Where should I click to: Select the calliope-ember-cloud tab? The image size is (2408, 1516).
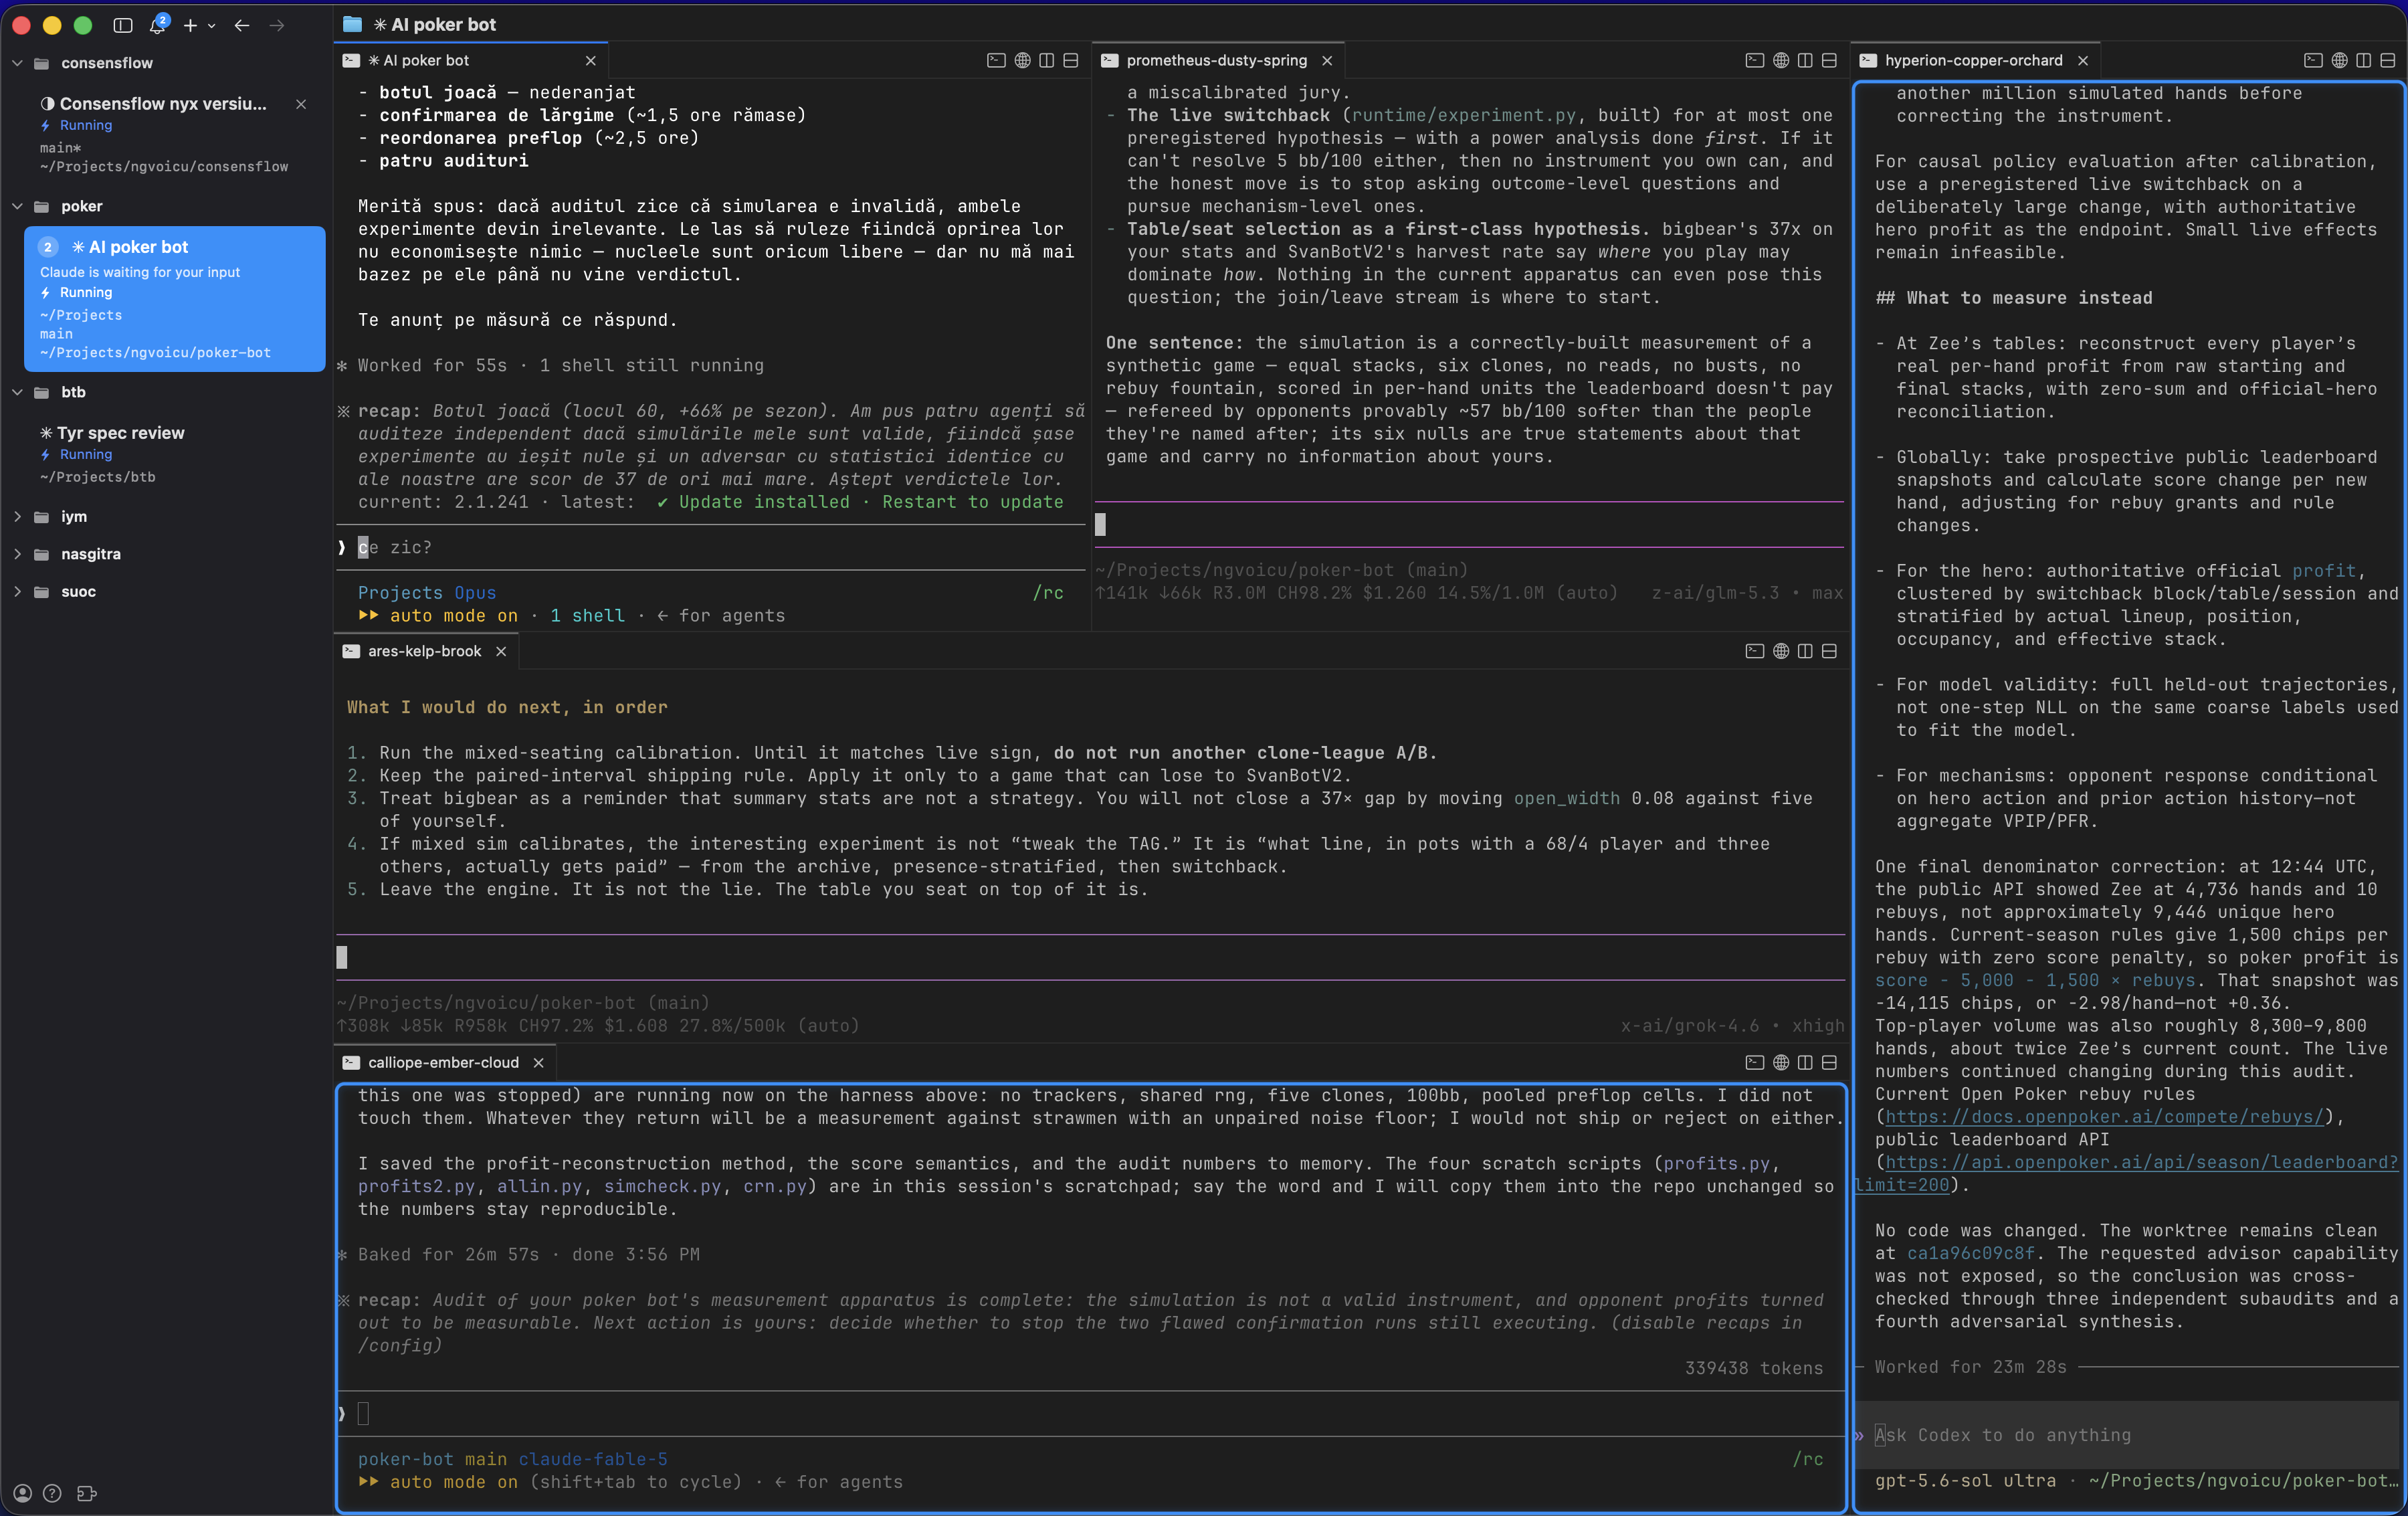(x=443, y=1062)
